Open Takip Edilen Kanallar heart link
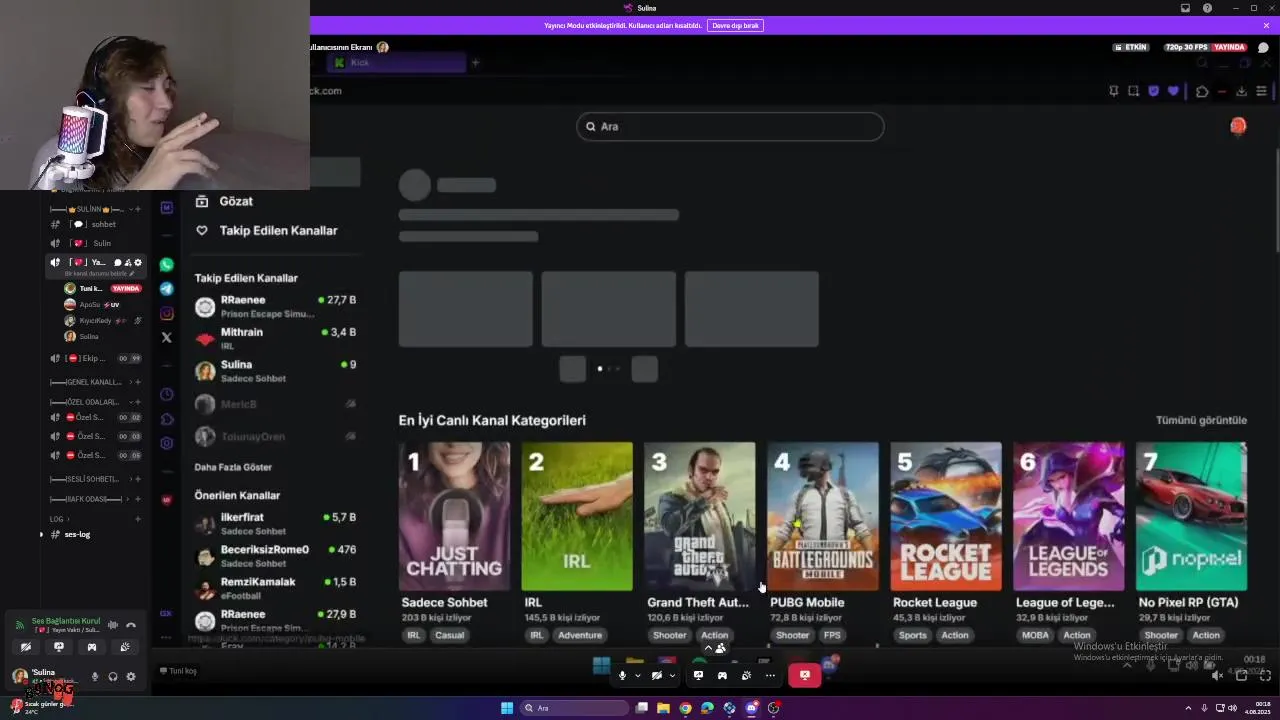This screenshot has height=720, width=1280. [267, 230]
